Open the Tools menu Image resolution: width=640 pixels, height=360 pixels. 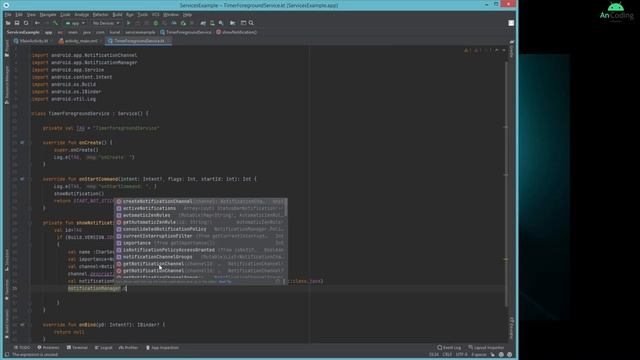click(142, 15)
